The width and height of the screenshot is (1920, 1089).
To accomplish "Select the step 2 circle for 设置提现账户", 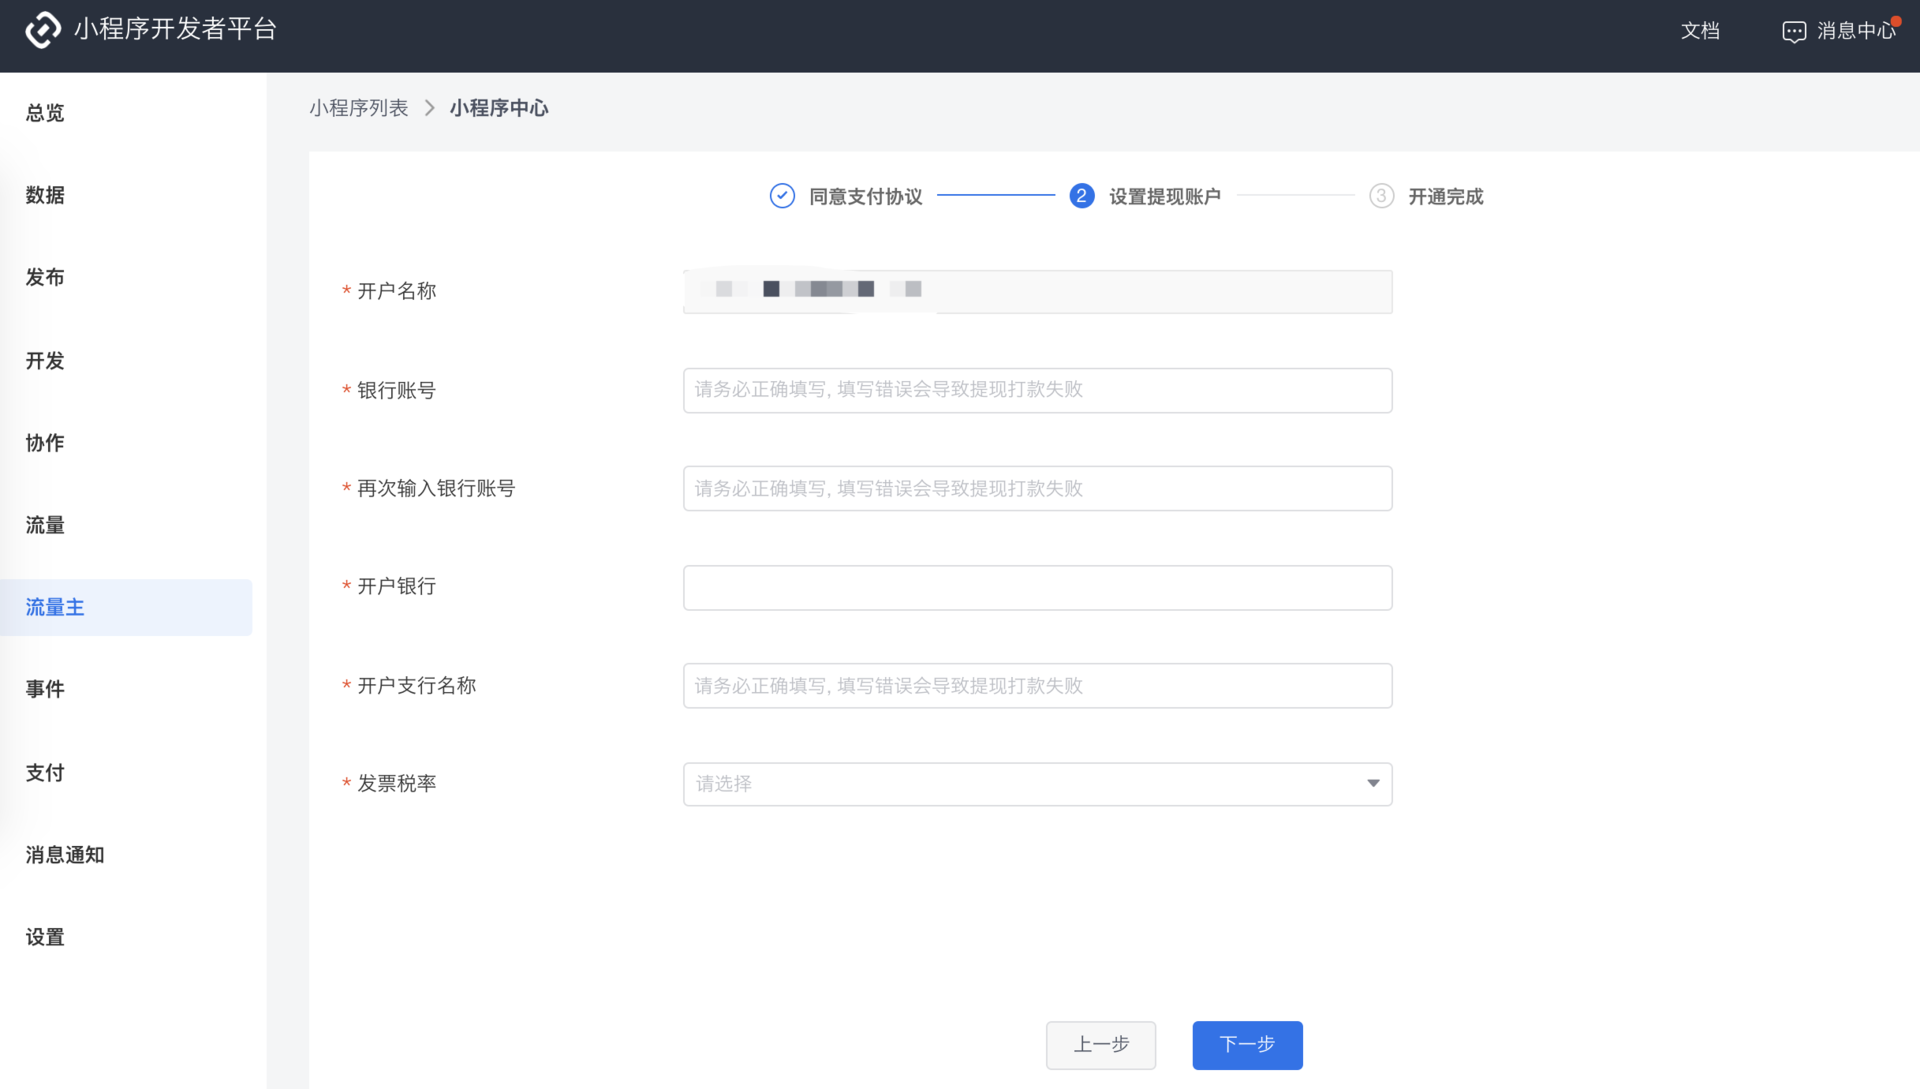I will (1081, 196).
